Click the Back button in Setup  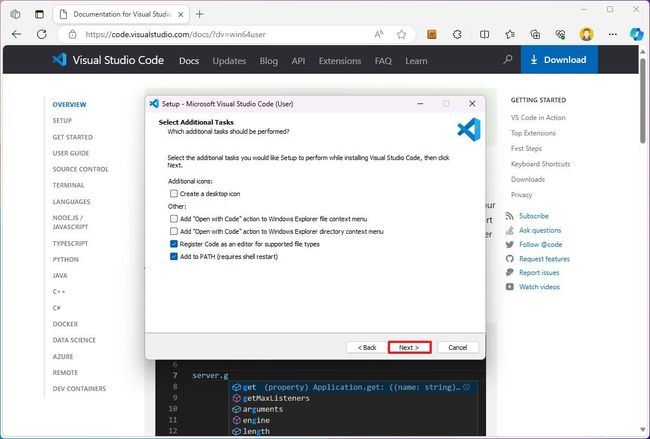tap(367, 347)
